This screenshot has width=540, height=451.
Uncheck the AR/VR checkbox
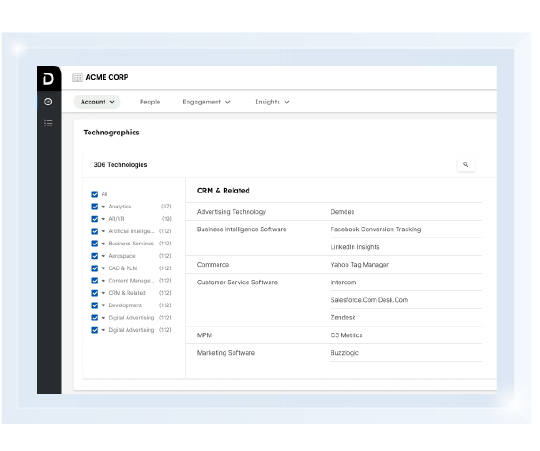(x=95, y=219)
